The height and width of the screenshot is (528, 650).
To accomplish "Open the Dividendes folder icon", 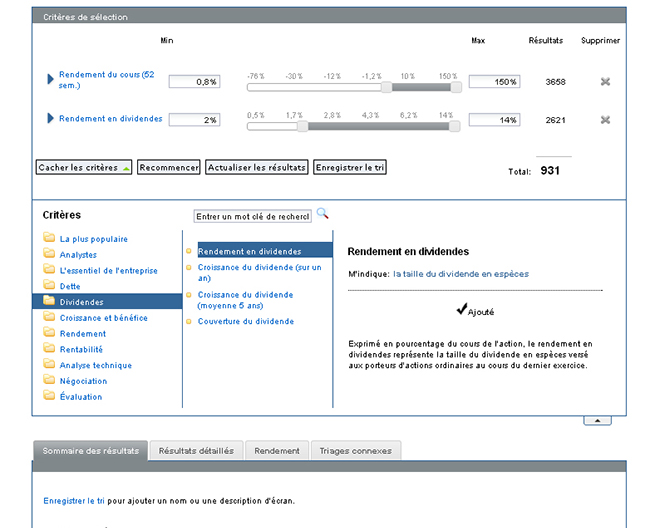I will point(49,300).
